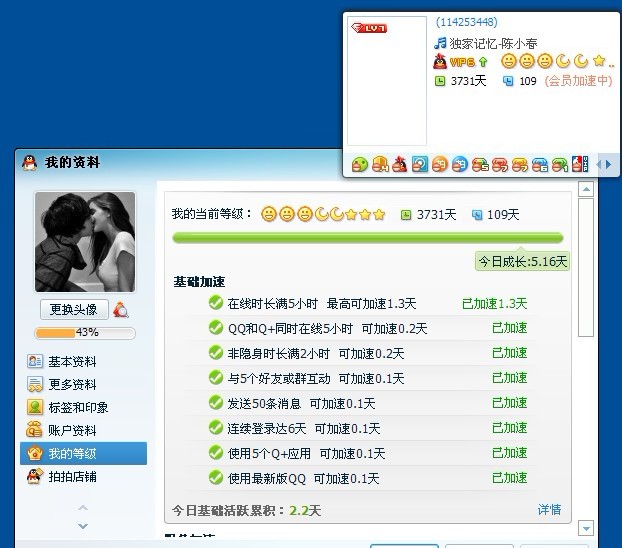Image resolution: width=622 pixels, height=548 pixels.
Task: Click the scrollbar down arrow in the level panel
Action: click(586, 528)
